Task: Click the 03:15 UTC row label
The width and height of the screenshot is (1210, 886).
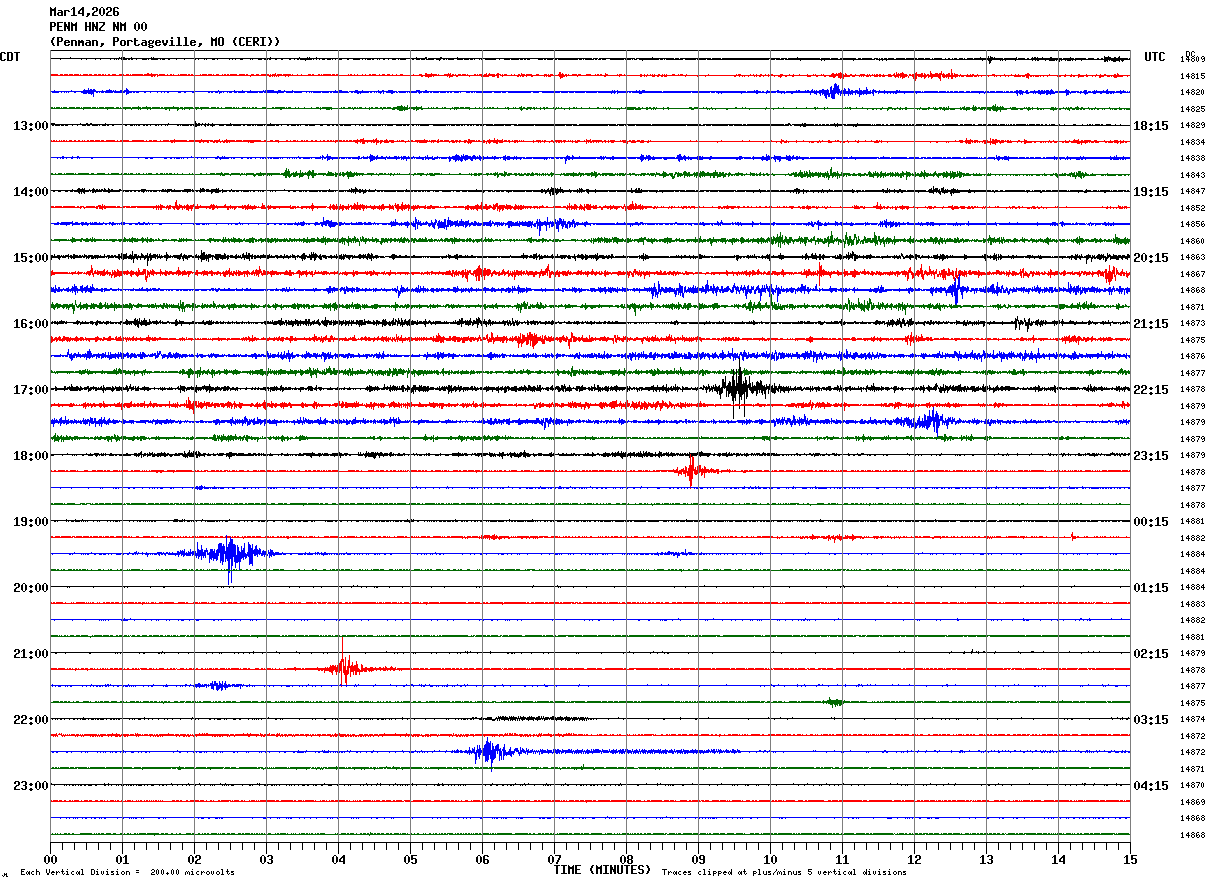Action: pos(1151,720)
